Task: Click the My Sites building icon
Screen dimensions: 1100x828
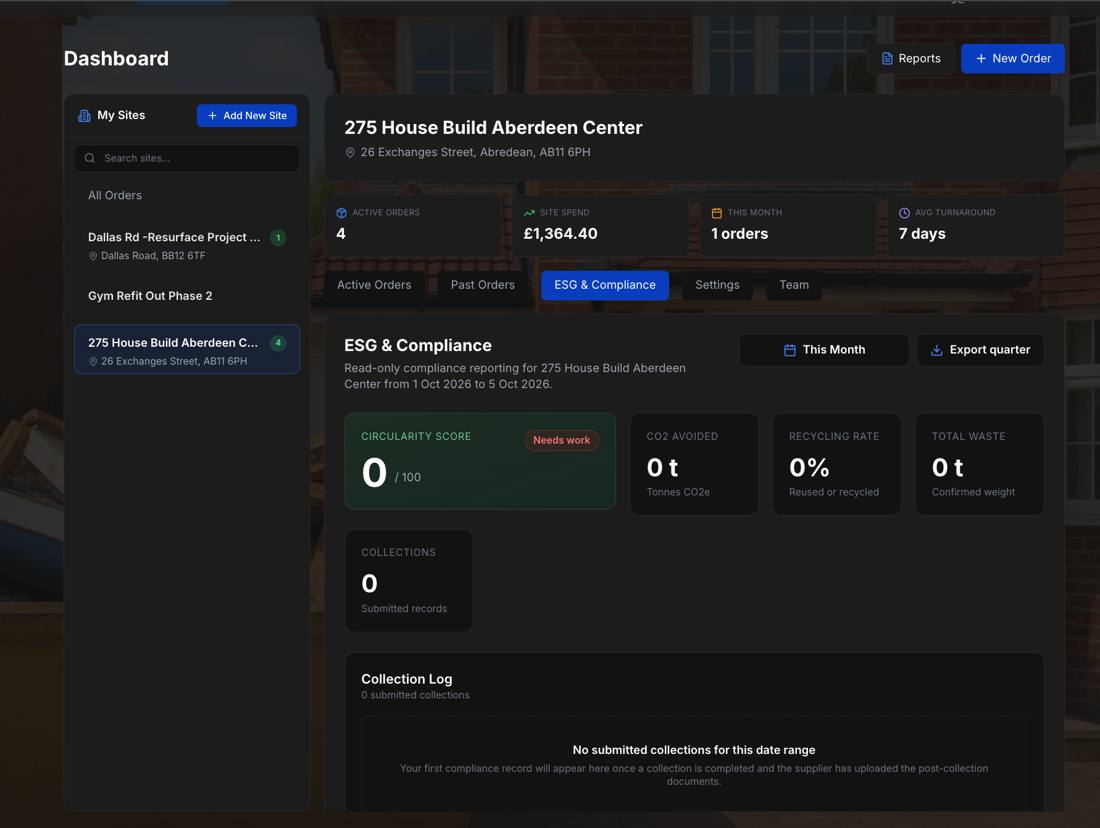Action: point(84,116)
